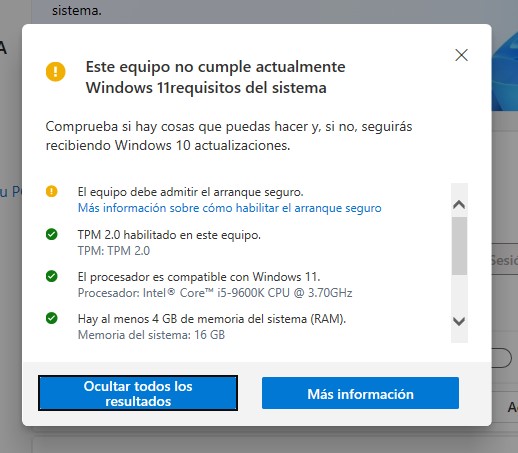
Task: Click the results list scrollbar thumb
Action: (459, 246)
